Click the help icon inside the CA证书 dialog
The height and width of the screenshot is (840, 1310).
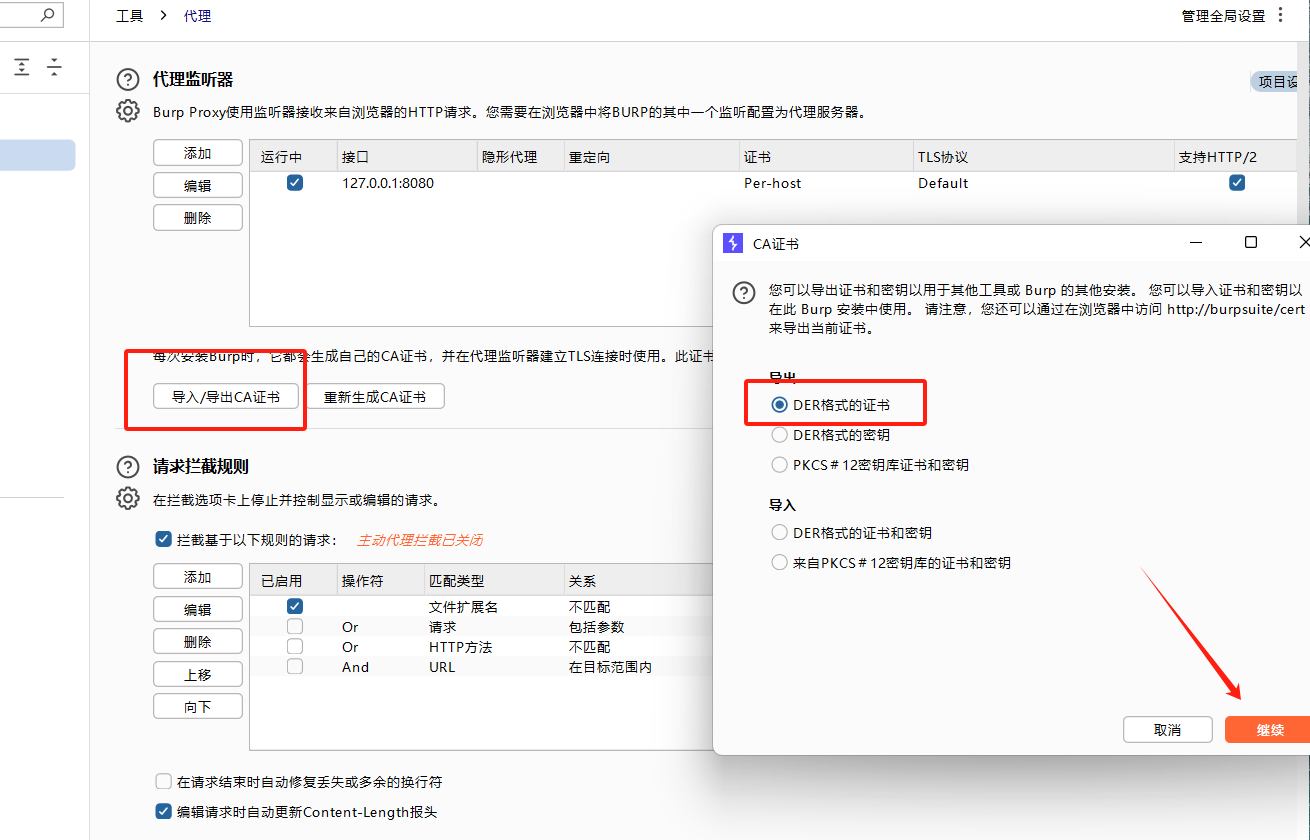pyautogui.click(x=744, y=293)
